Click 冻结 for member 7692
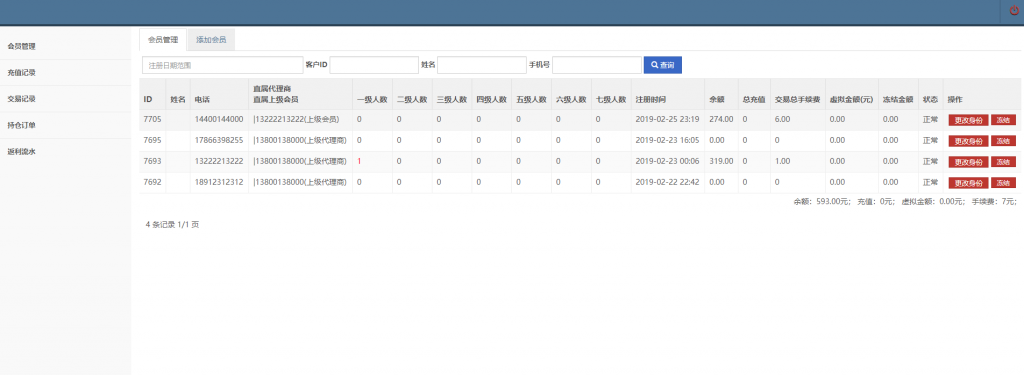This screenshot has width=1024, height=375. pos(1004,183)
